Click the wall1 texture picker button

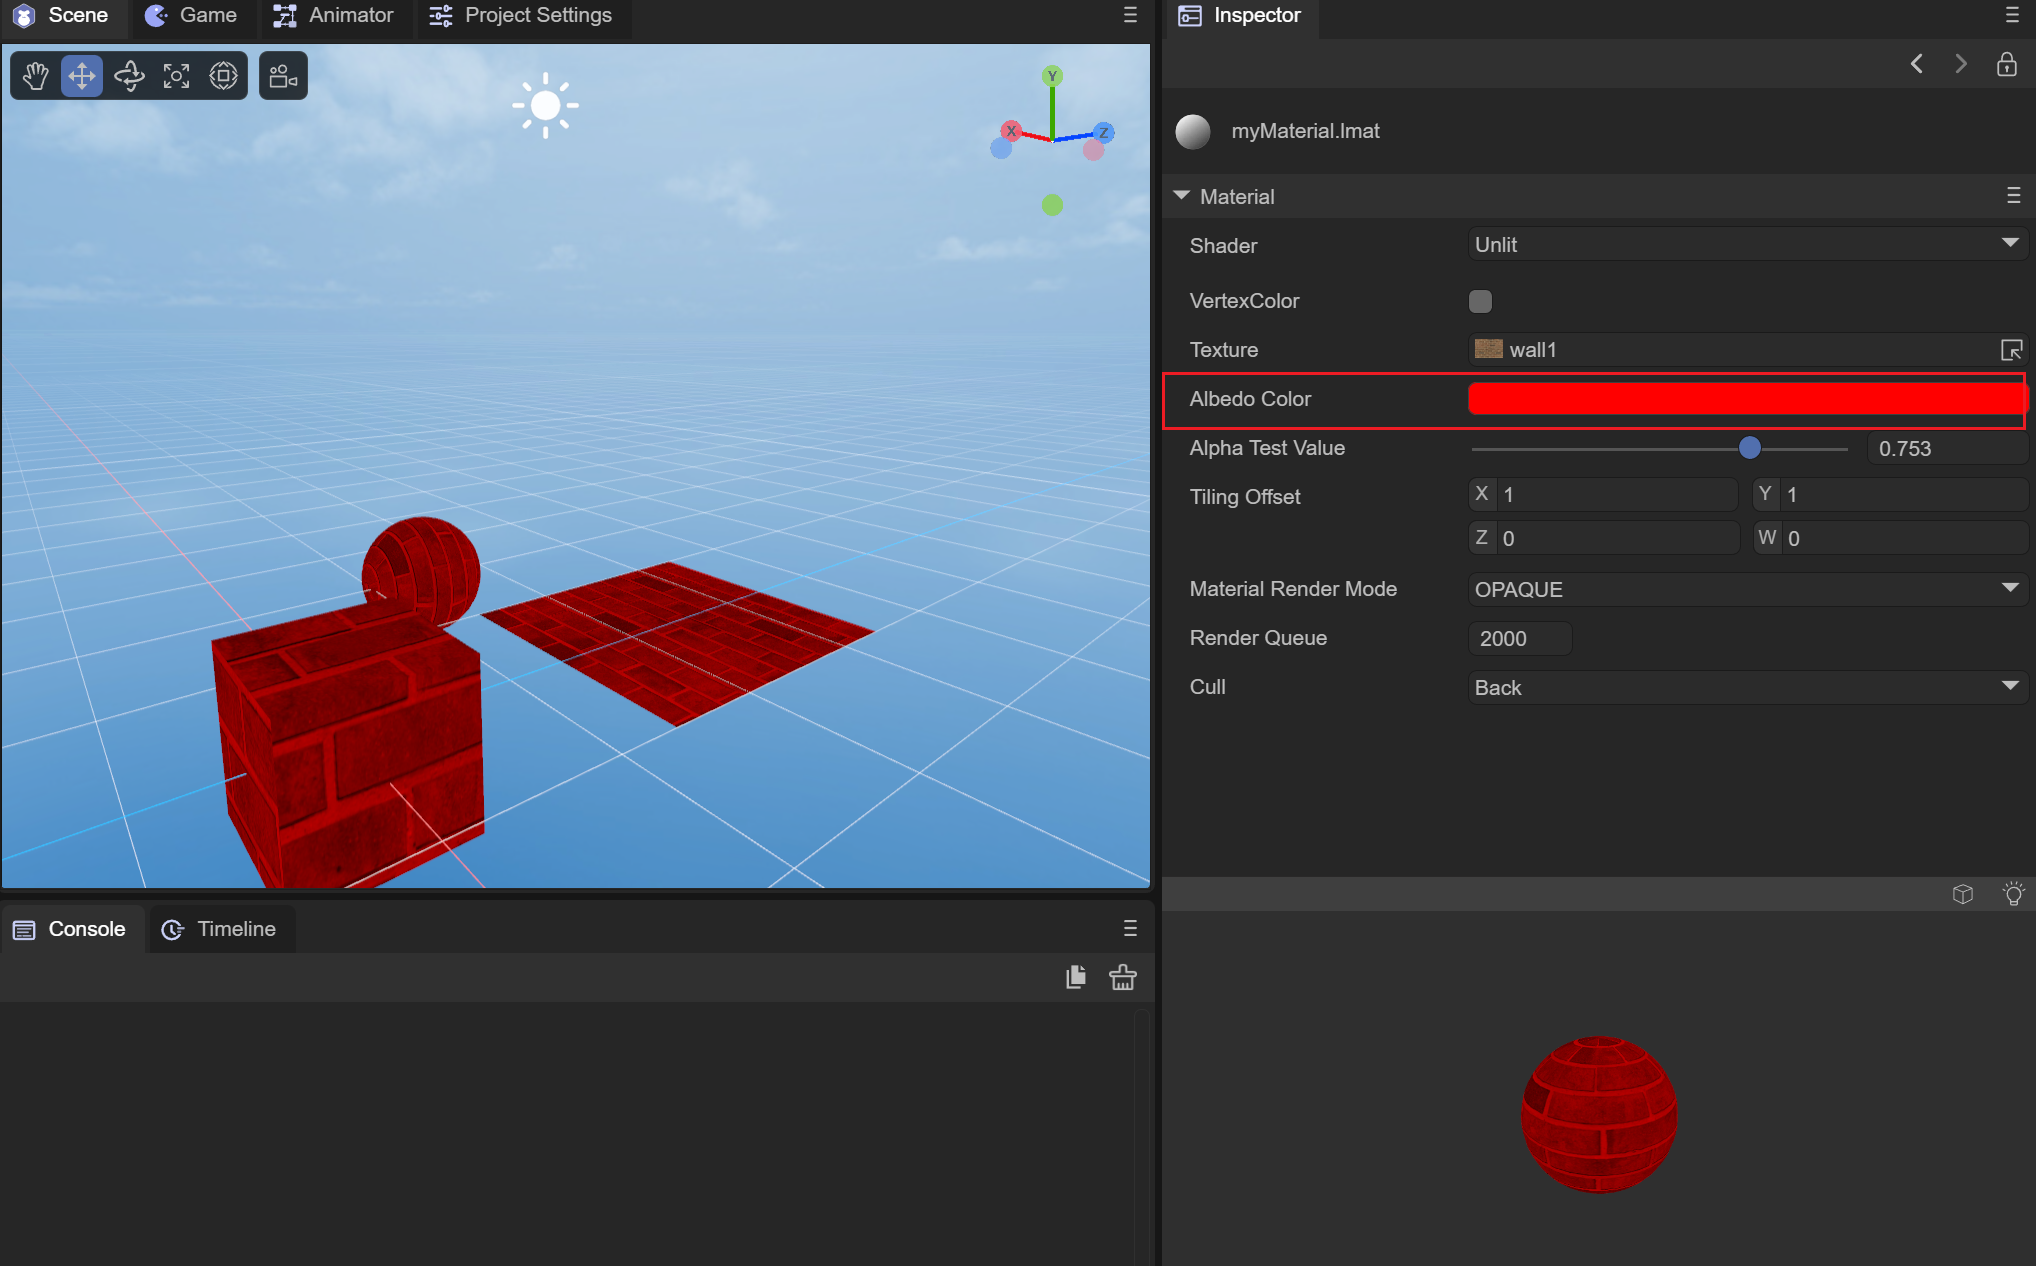pyautogui.click(x=2011, y=350)
